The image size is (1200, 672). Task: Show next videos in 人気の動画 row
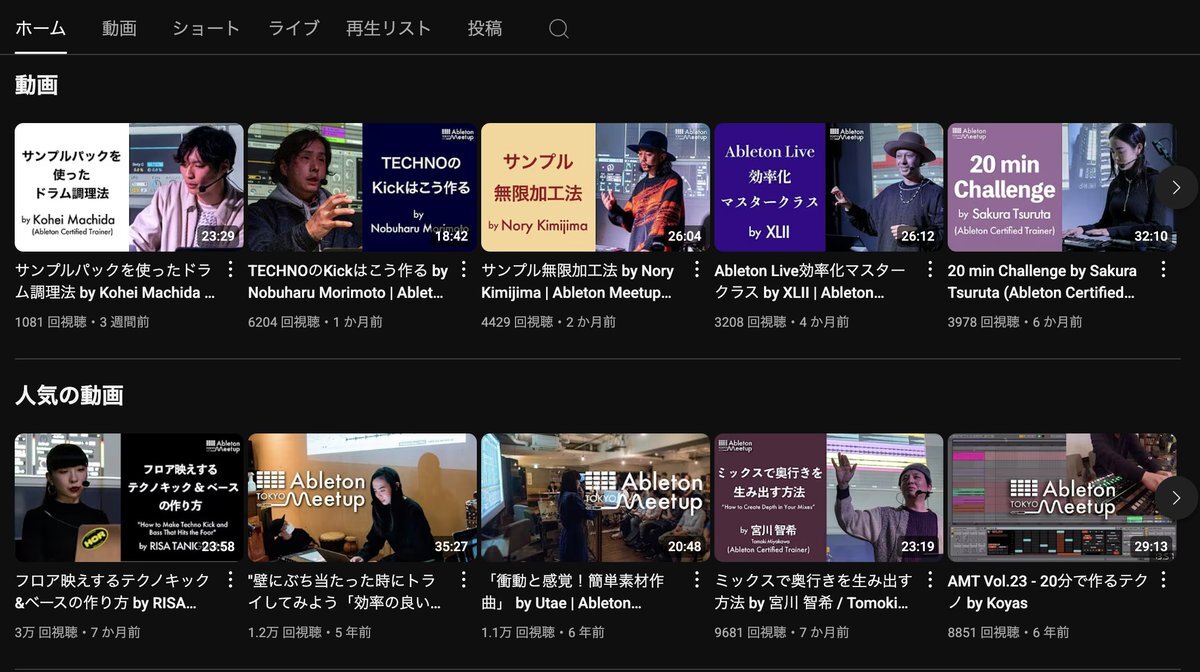(x=1176, y=497)
